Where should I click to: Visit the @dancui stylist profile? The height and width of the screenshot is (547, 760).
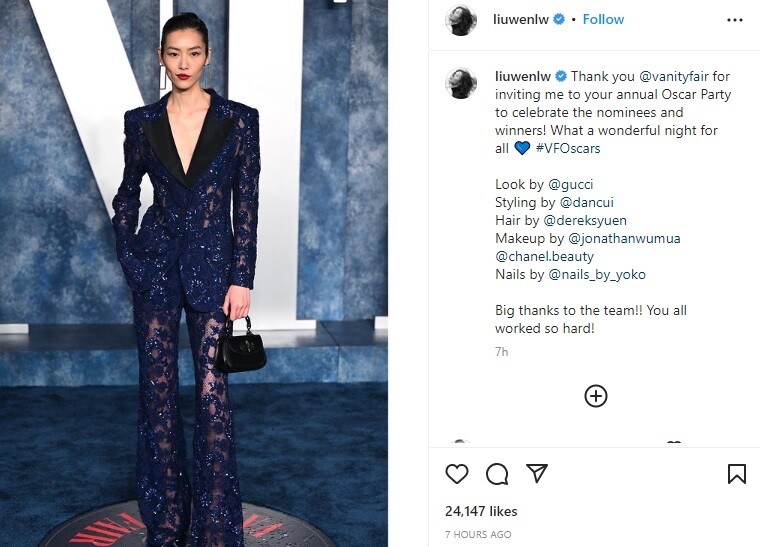[x=586, y=202]
